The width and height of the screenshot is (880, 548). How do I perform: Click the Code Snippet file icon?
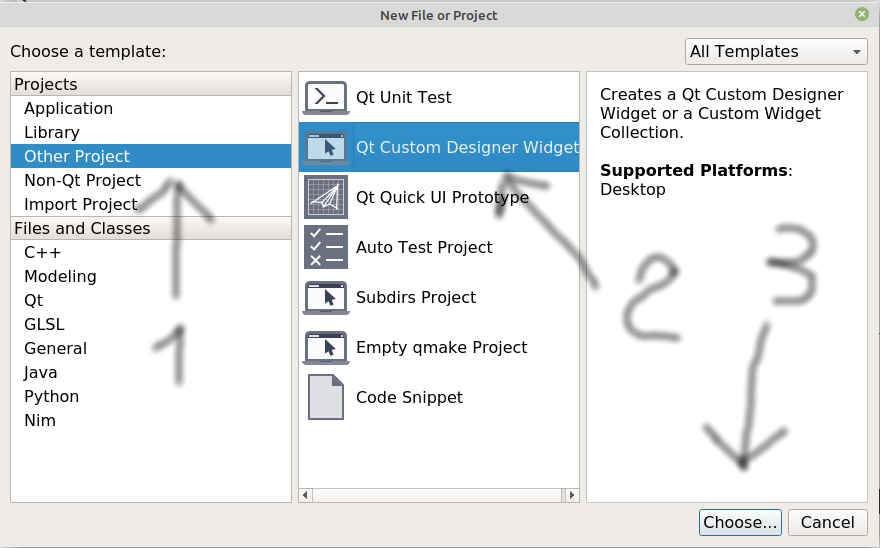pyautogui.click(x=326, y=397)
